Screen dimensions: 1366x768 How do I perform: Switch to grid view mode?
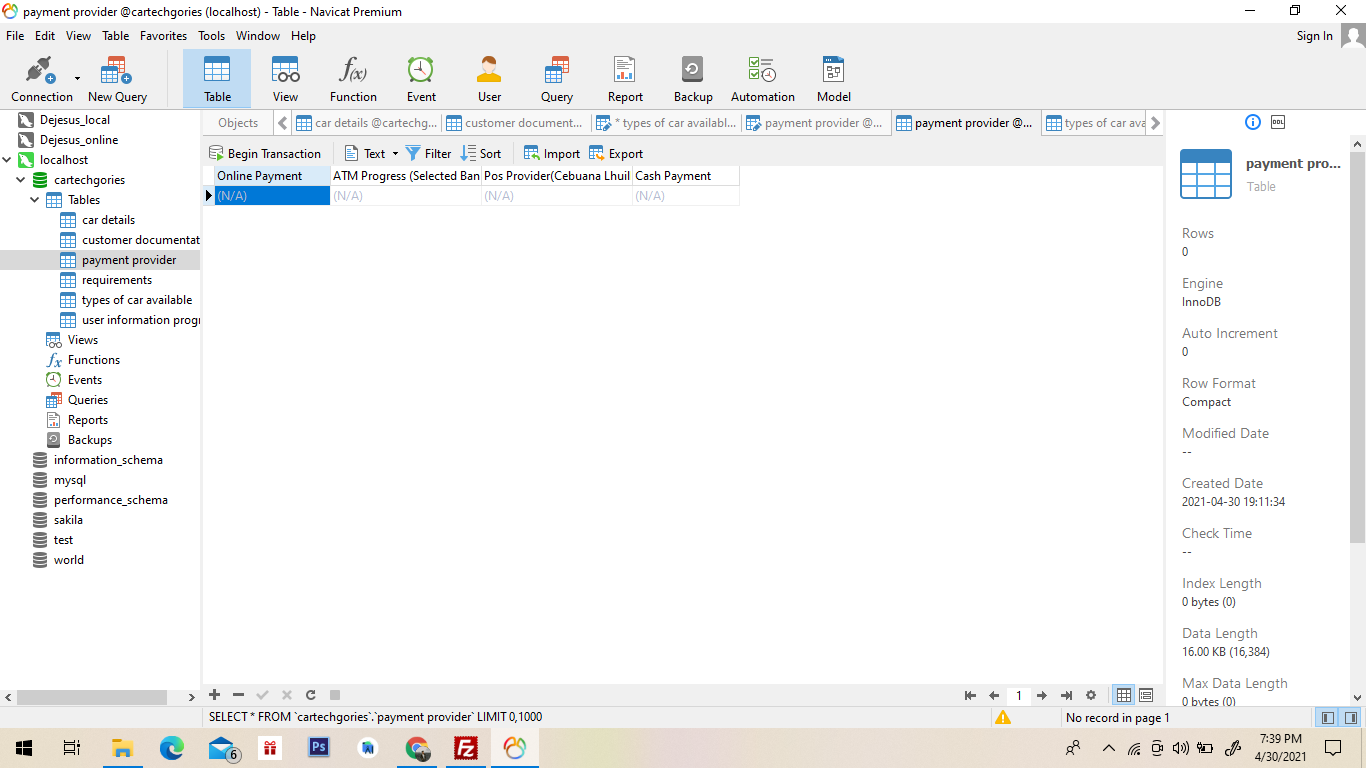point(1124,695)
